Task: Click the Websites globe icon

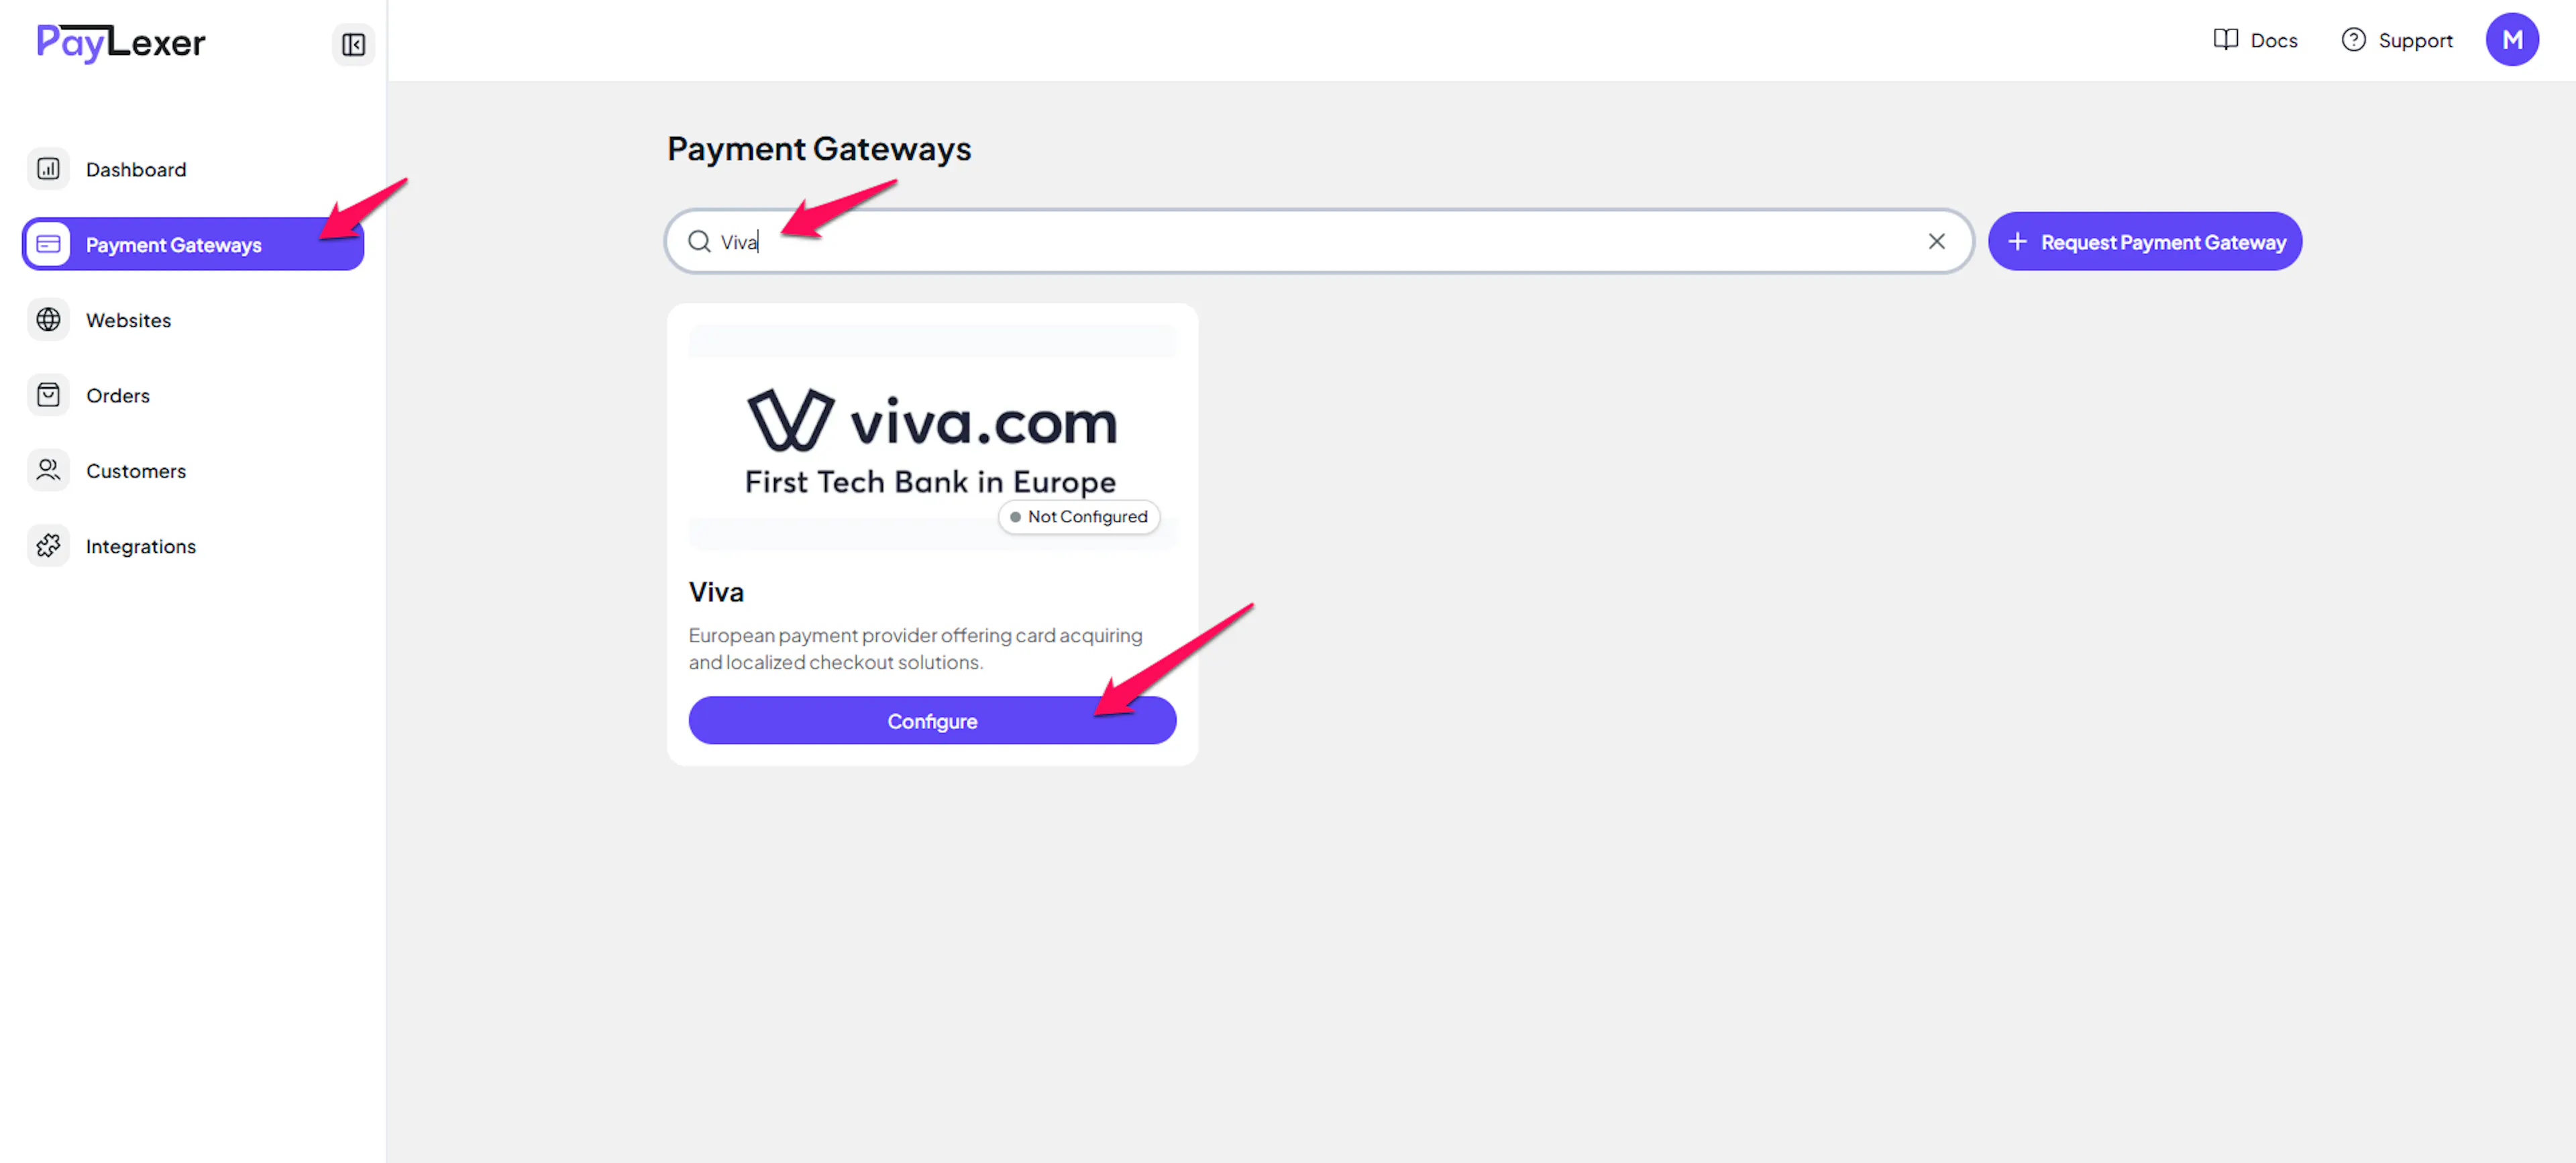Action: (48, 320)
